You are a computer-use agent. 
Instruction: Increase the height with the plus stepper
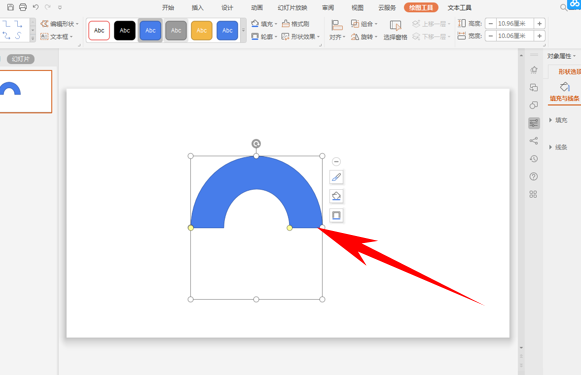(540, 23)
